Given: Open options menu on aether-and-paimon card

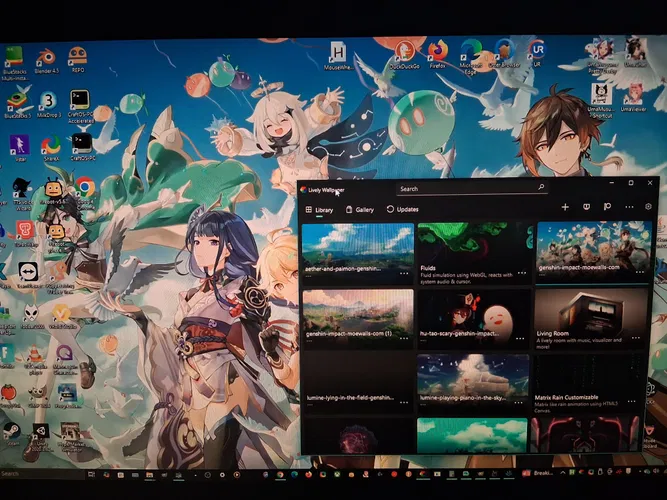Looking at the screenshot, I should pyautogui.click(x=404, y=273).
